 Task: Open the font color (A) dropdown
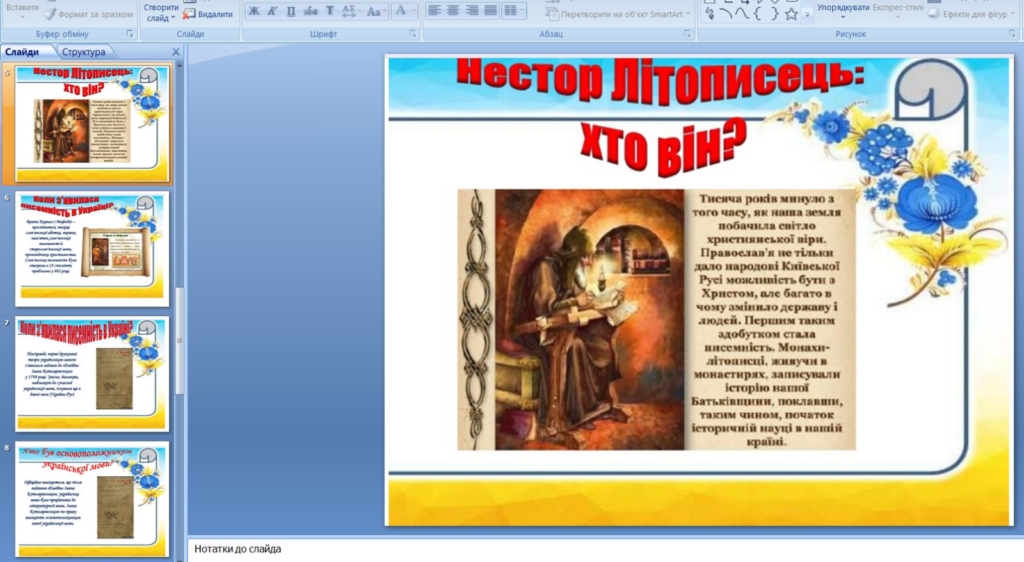(403, 12)
